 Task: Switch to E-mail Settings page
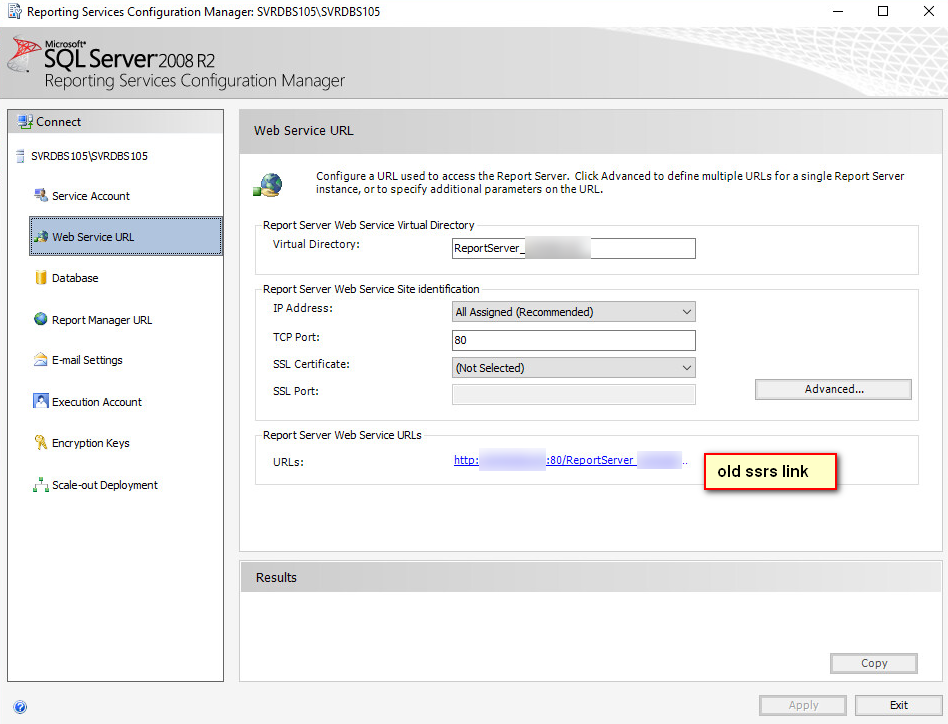[x=87, y=360]
